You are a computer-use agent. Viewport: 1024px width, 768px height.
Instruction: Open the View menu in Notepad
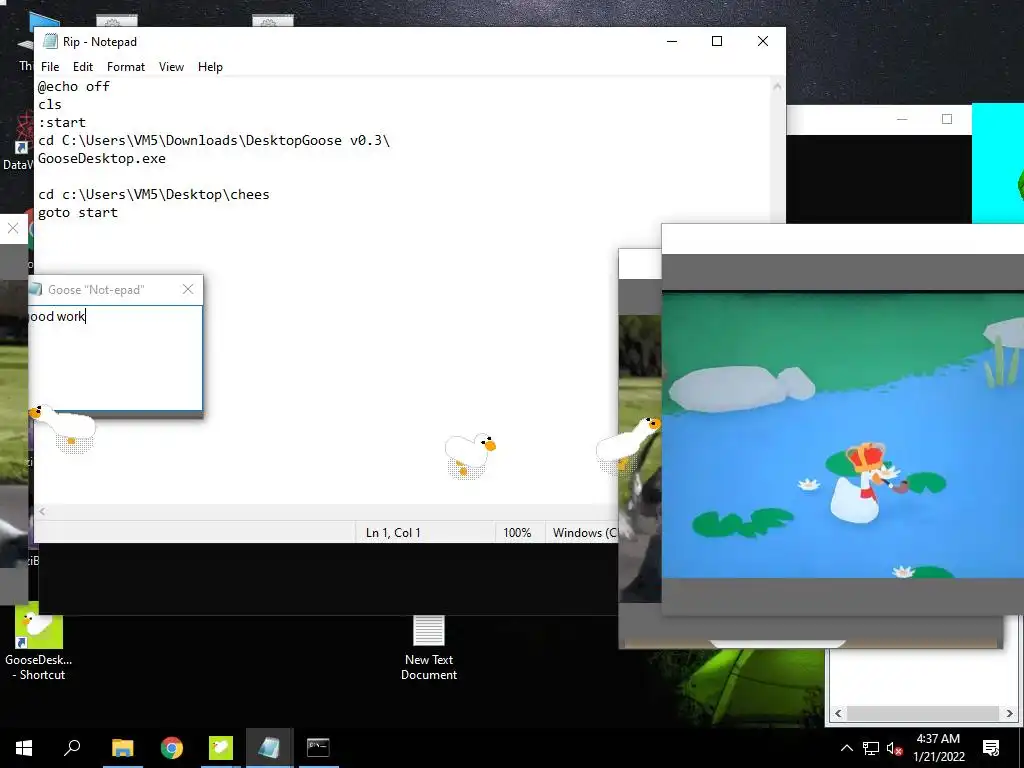[x=171, y=67]
